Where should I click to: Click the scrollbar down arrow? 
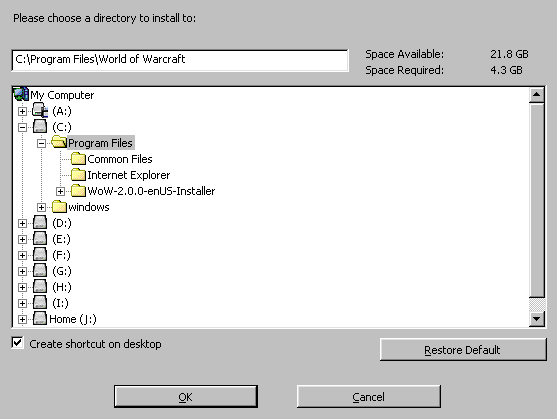tap(536, 319)
